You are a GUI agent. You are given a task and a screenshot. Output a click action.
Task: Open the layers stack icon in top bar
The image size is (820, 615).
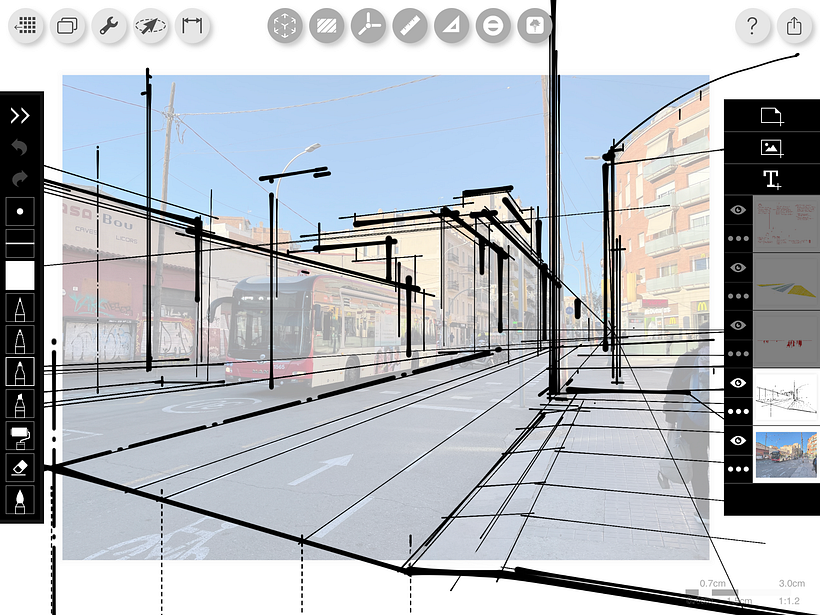click(67, 25)
